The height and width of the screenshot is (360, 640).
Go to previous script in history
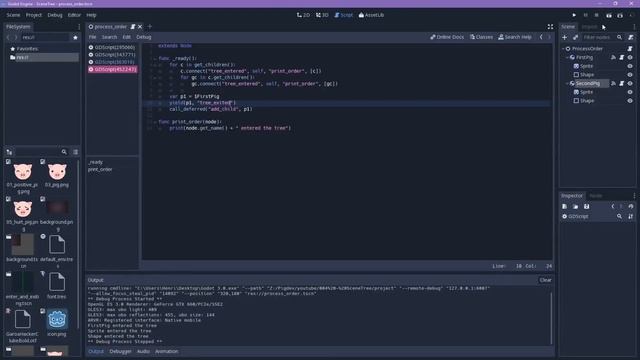pos(541,37)
